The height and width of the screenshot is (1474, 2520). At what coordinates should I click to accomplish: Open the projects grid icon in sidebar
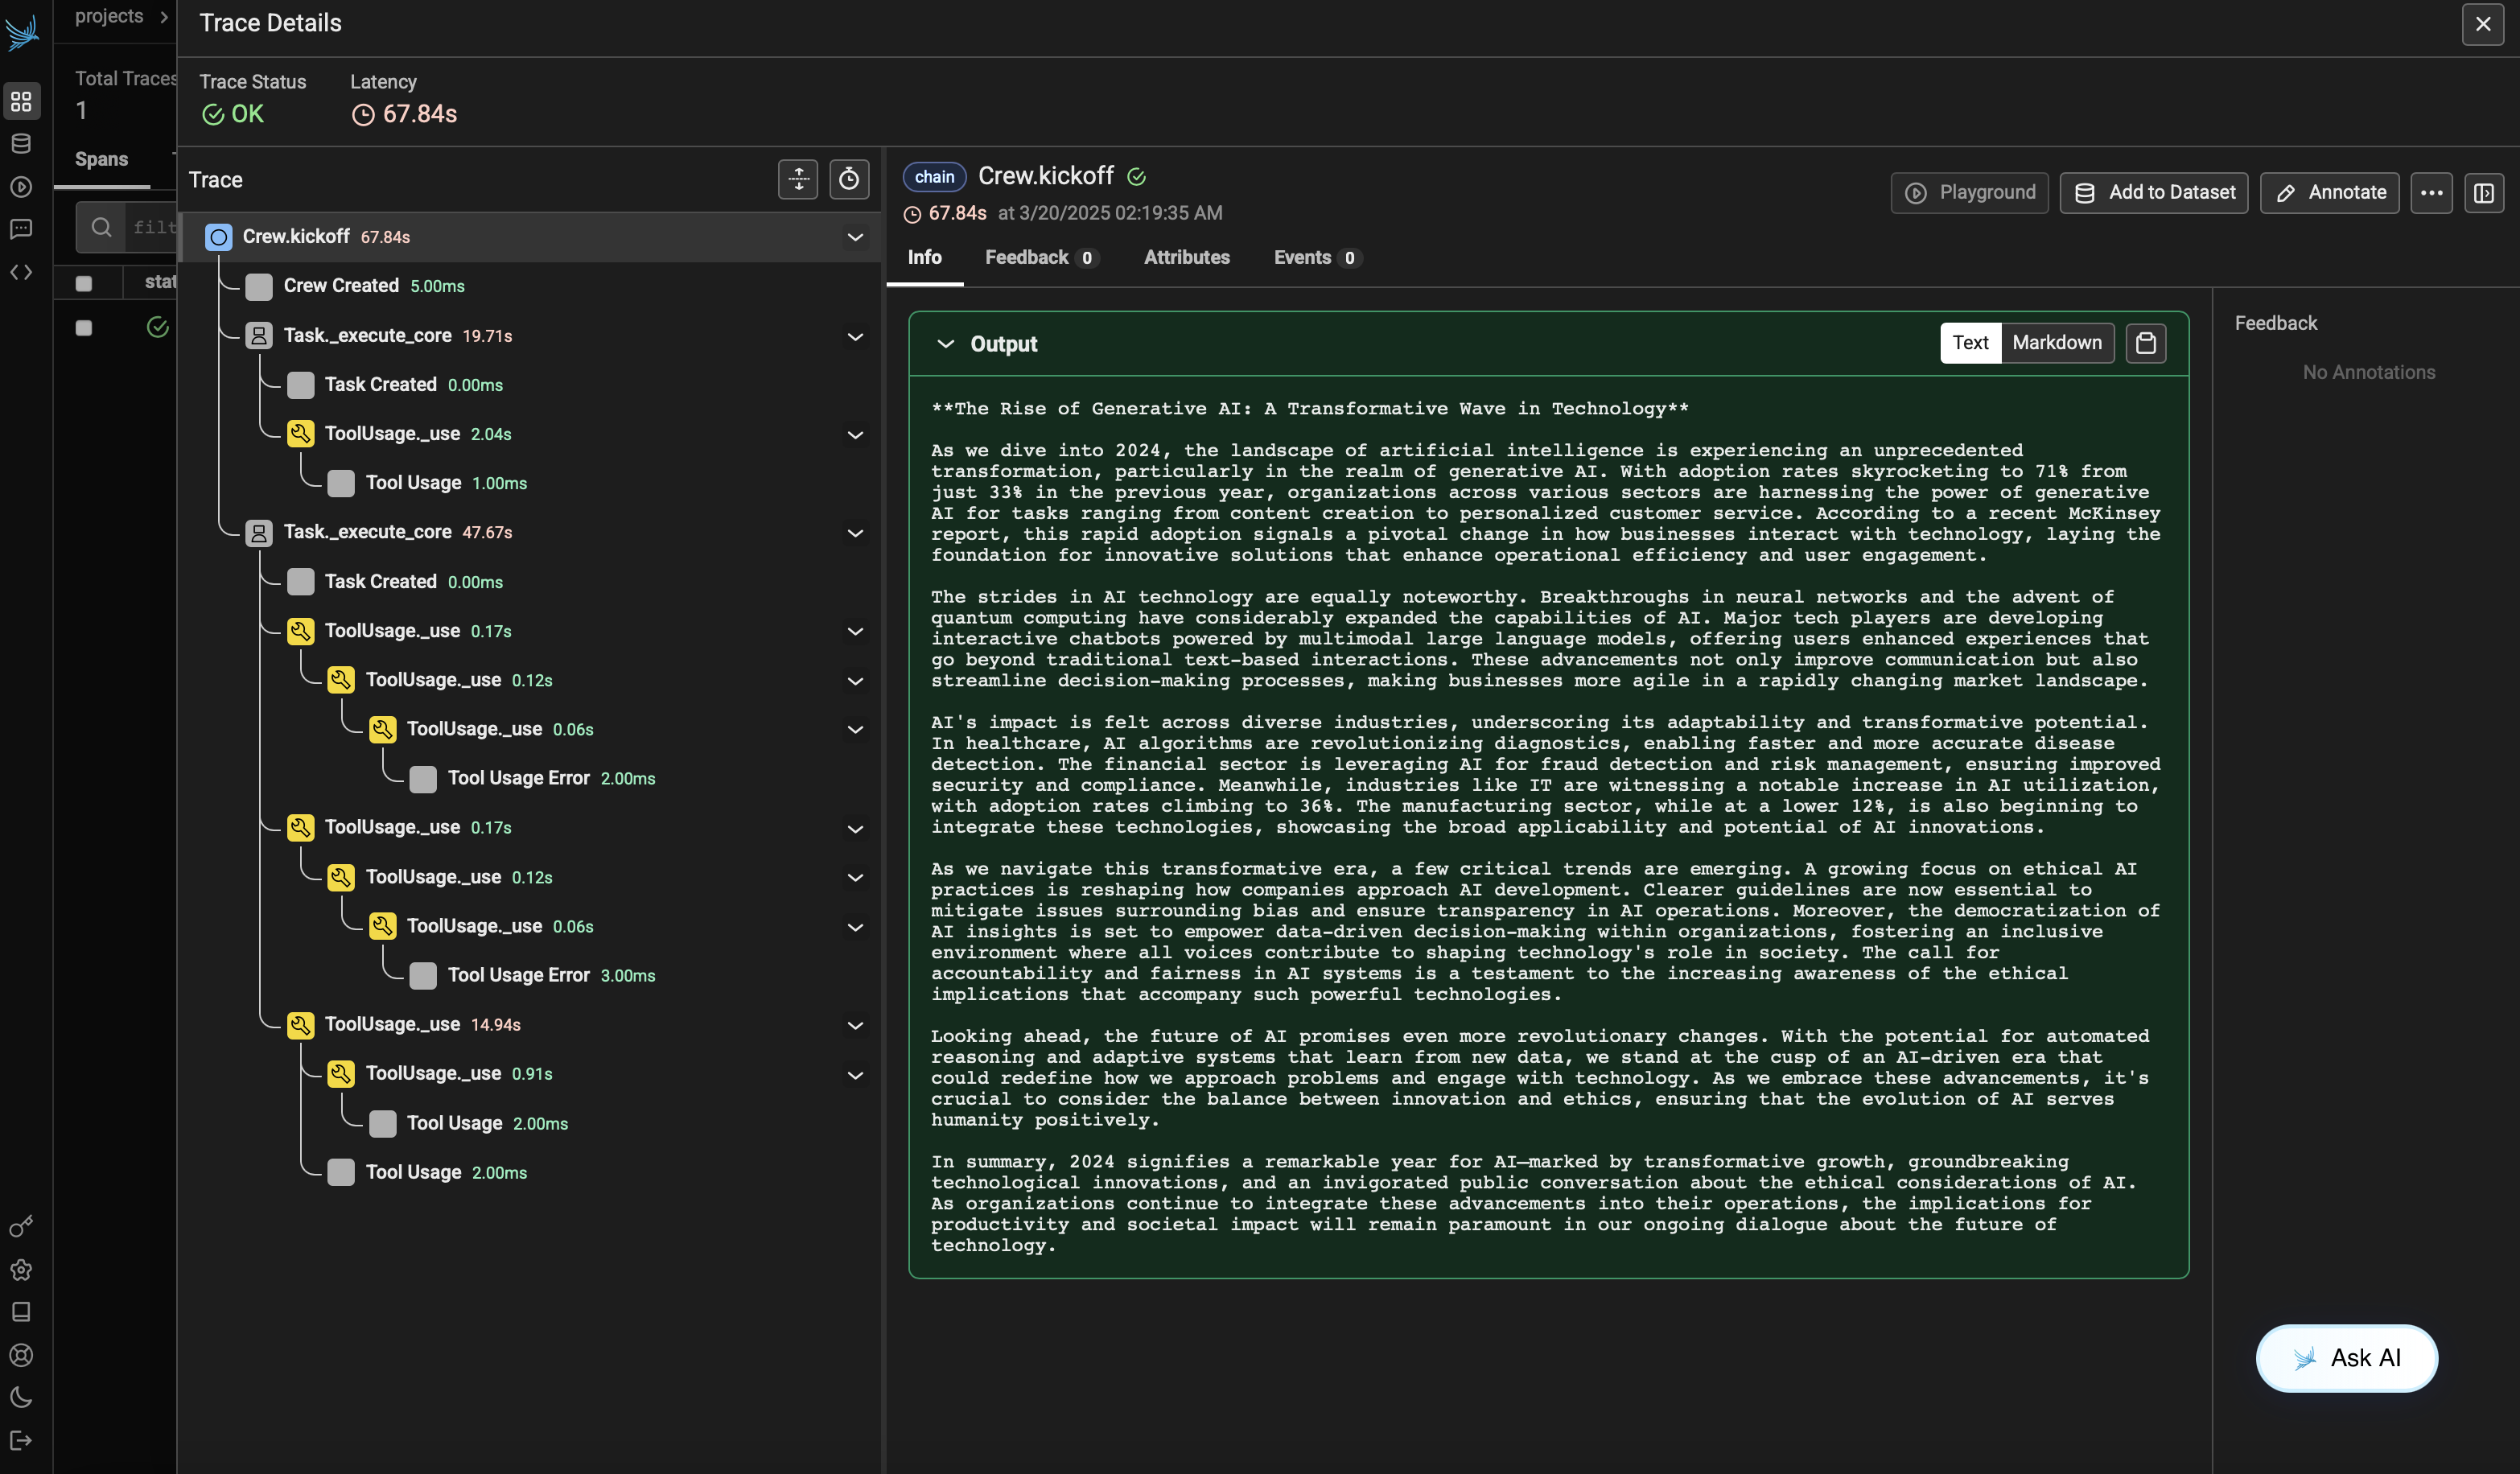(21, 101)
